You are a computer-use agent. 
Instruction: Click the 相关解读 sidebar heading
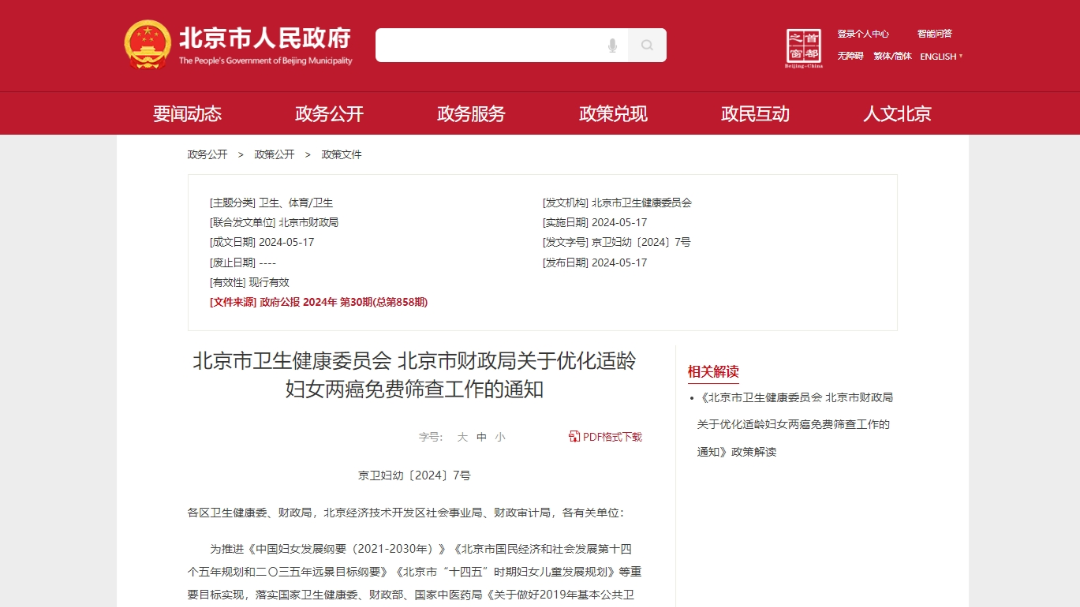(713, 372)
